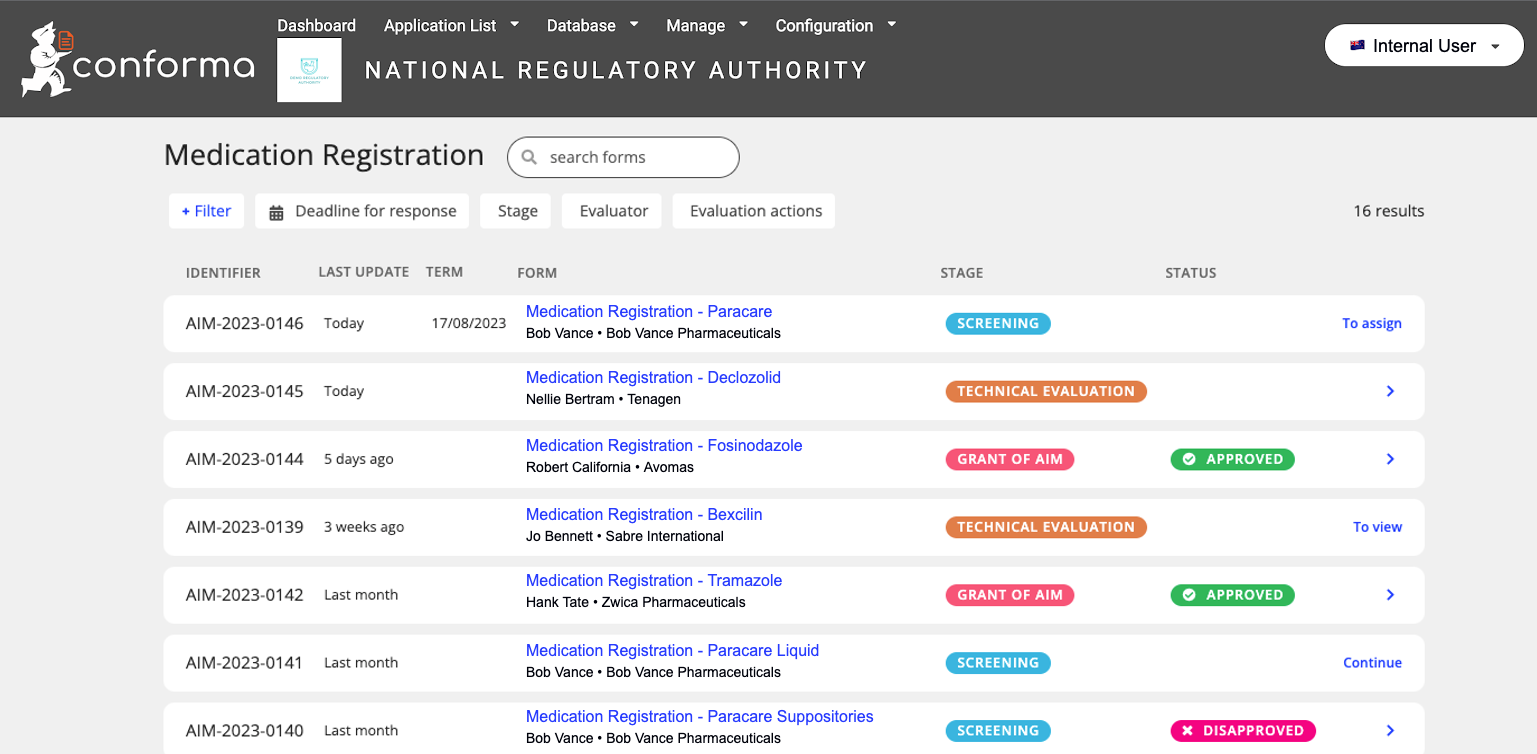Select identifier AIM-2023-0141

245,663
